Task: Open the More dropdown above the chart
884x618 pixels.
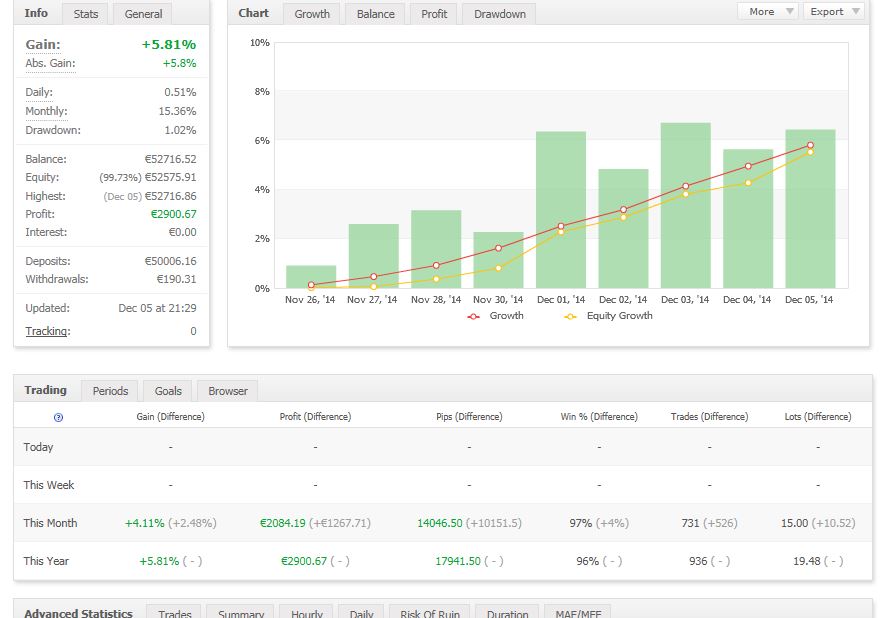Action: tap(767, 12)
